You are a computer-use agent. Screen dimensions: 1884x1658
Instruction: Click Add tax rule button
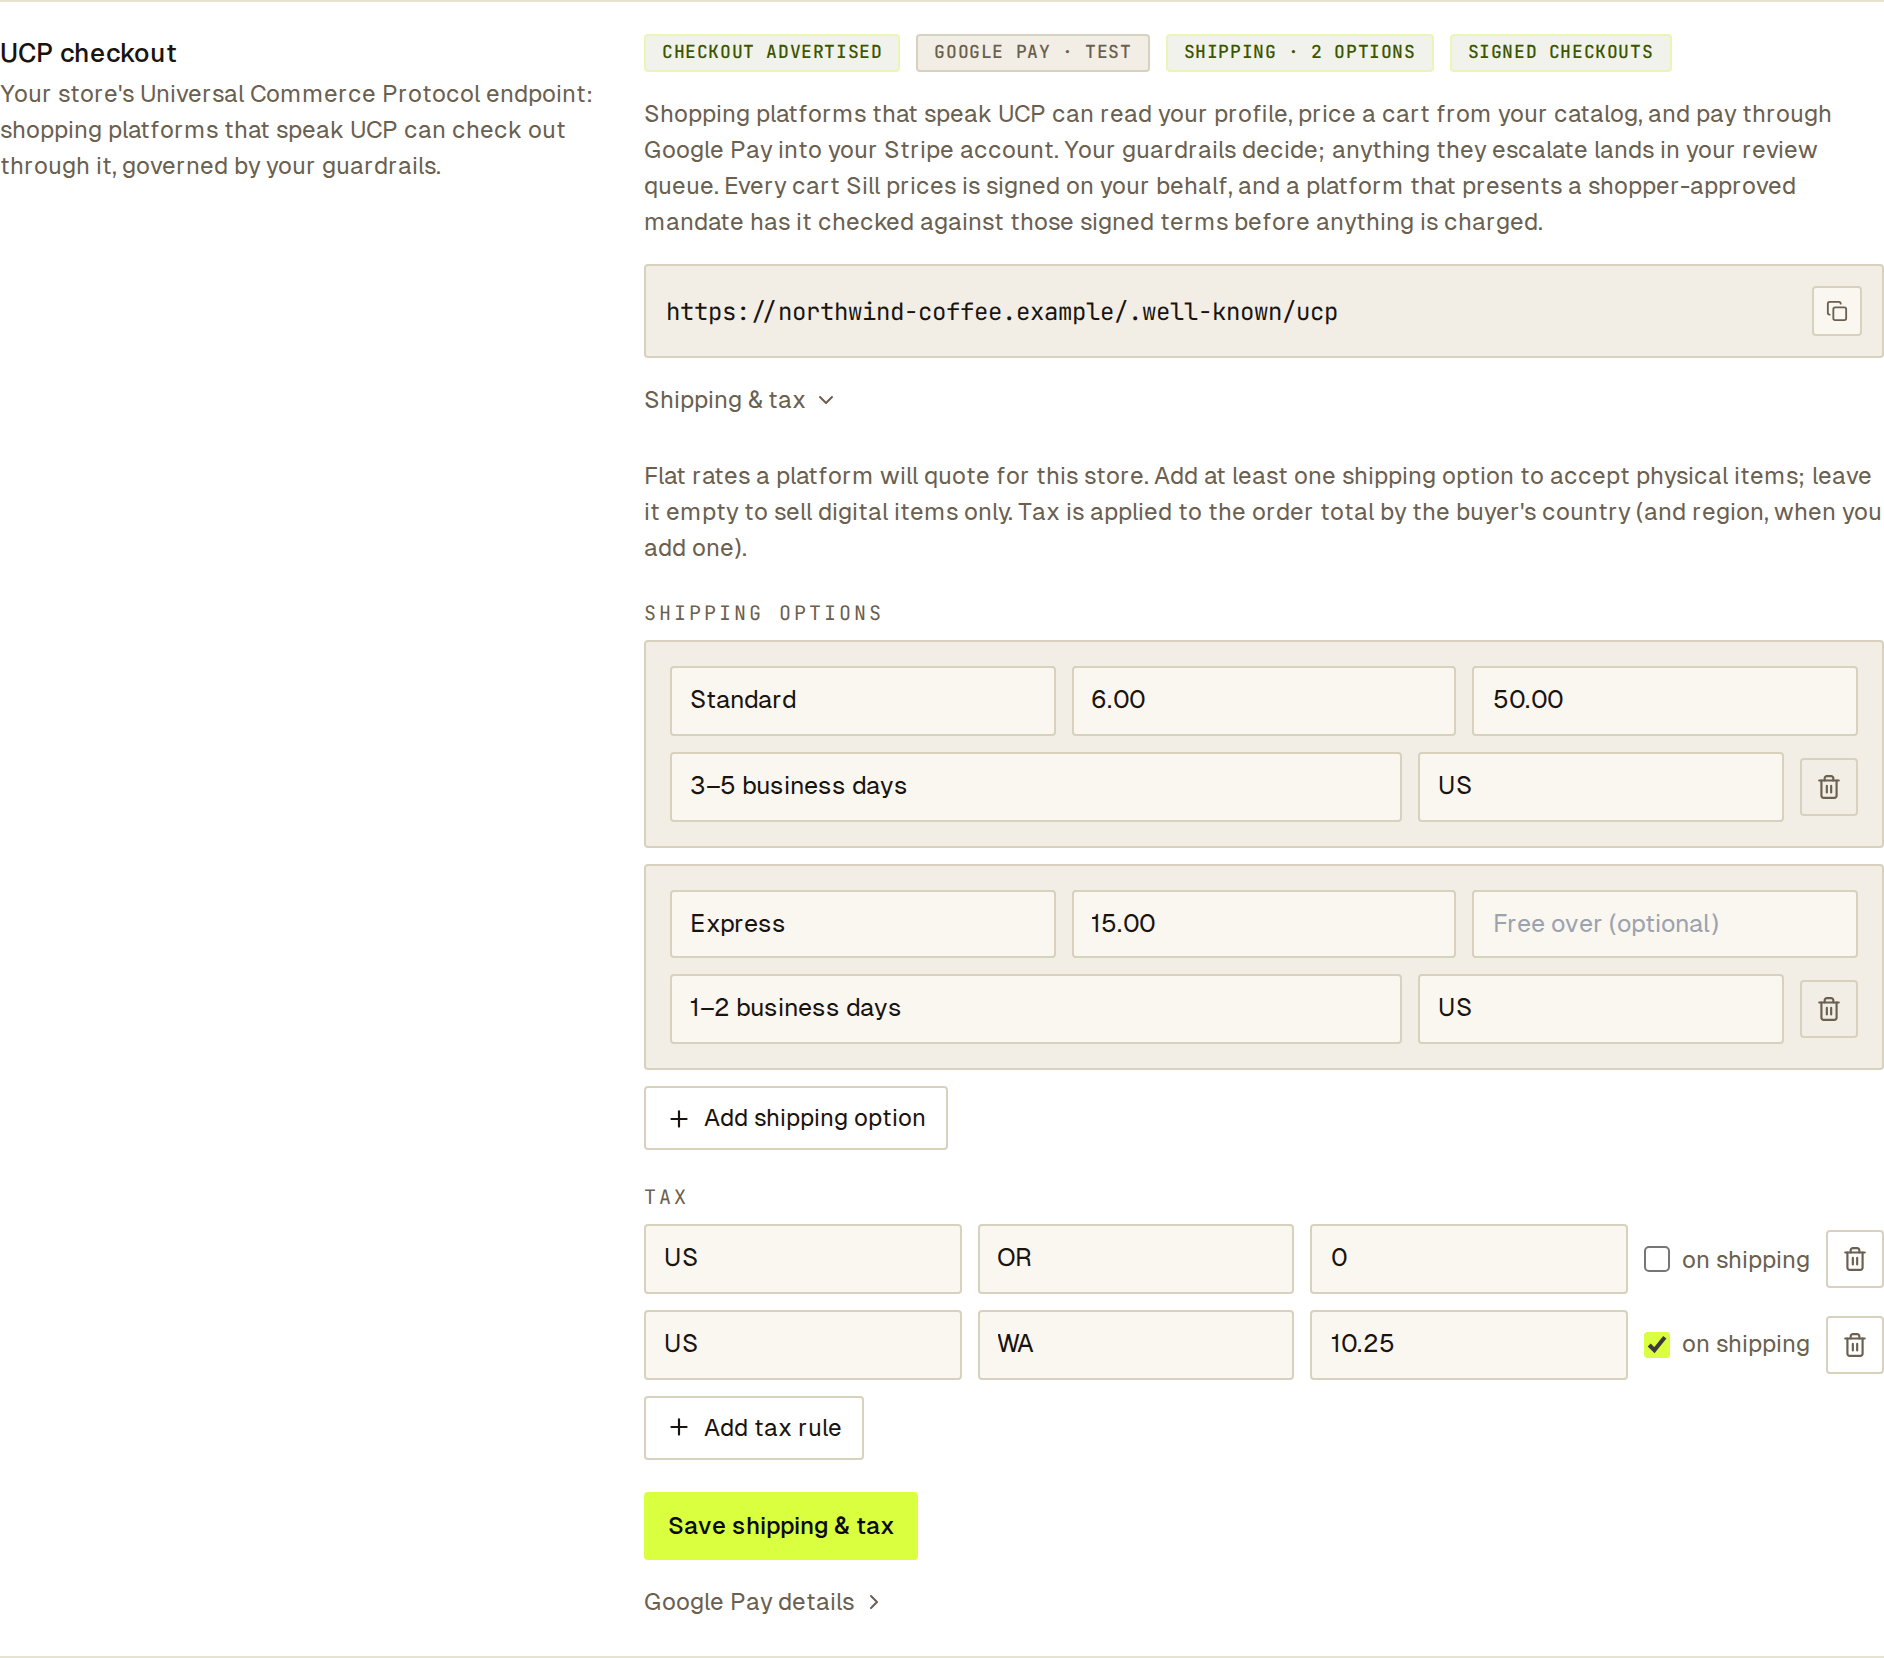754,1428
